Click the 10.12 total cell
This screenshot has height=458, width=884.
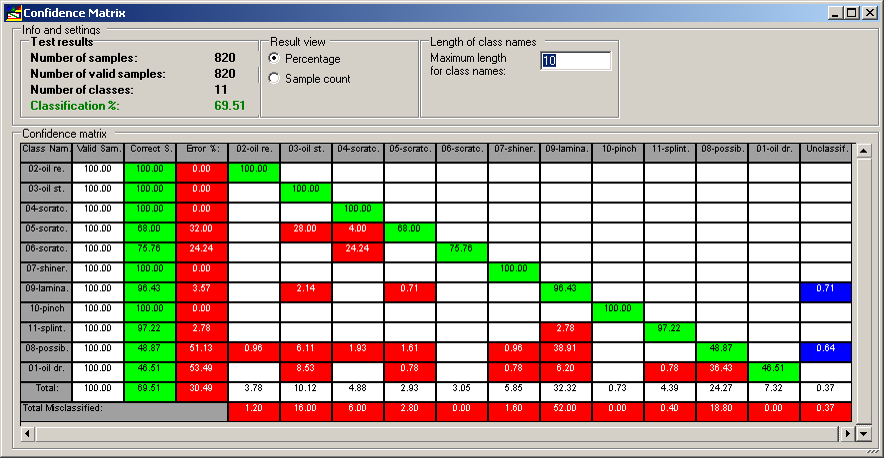306,392
